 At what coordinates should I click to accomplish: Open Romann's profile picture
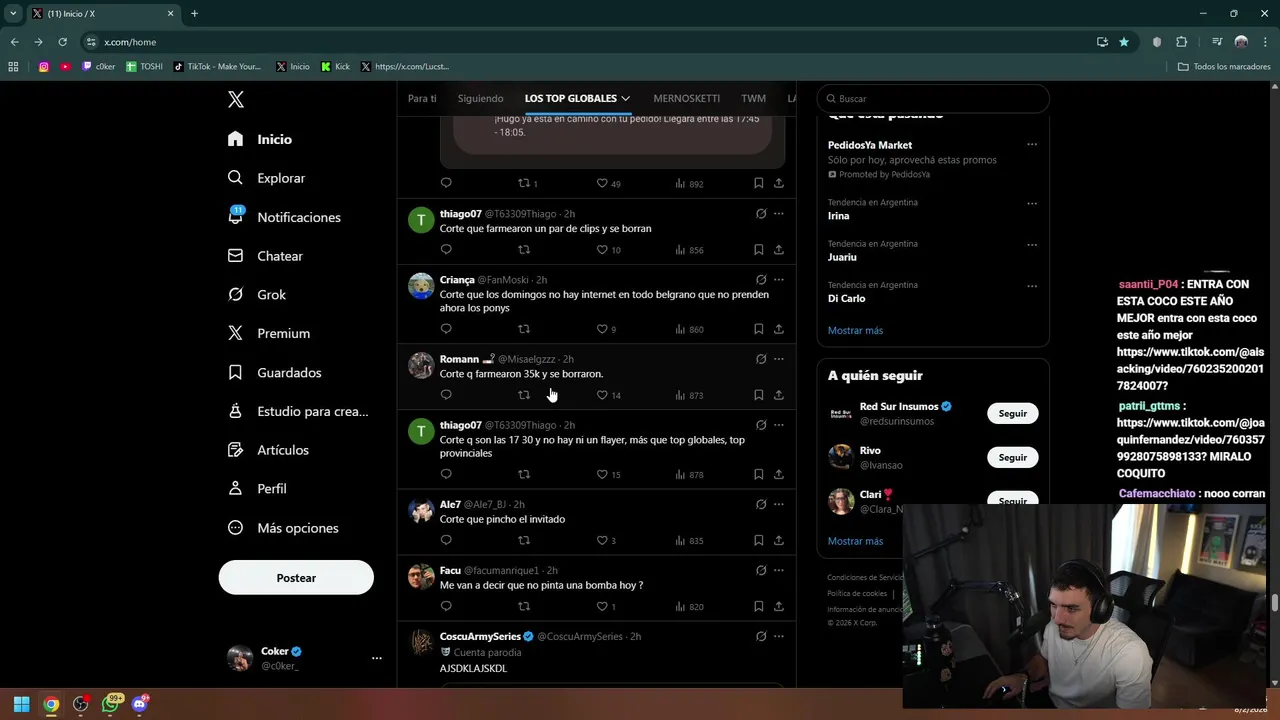tap(421, 365)
